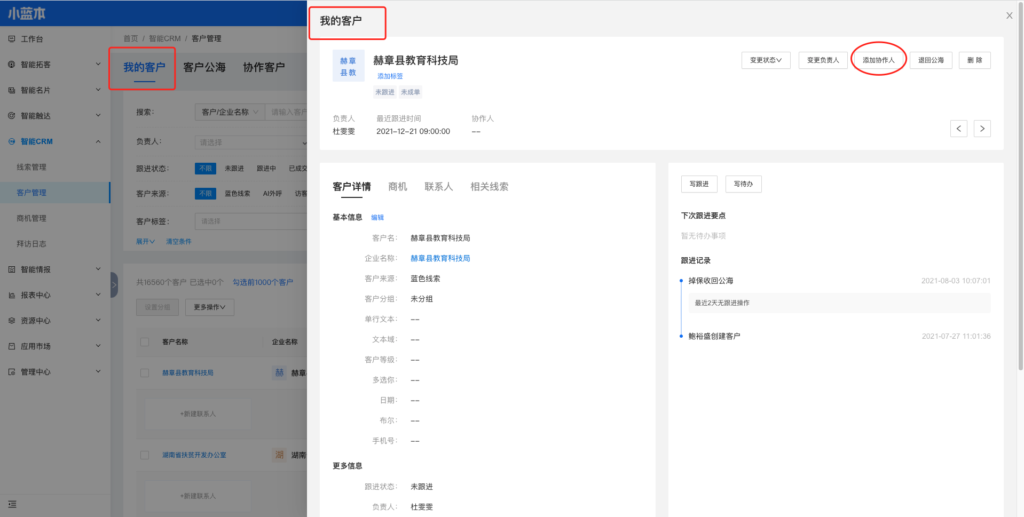Click the 工作台 icon in sidebar
This screenshot has width=1024, height=517.
pos(11,39)
